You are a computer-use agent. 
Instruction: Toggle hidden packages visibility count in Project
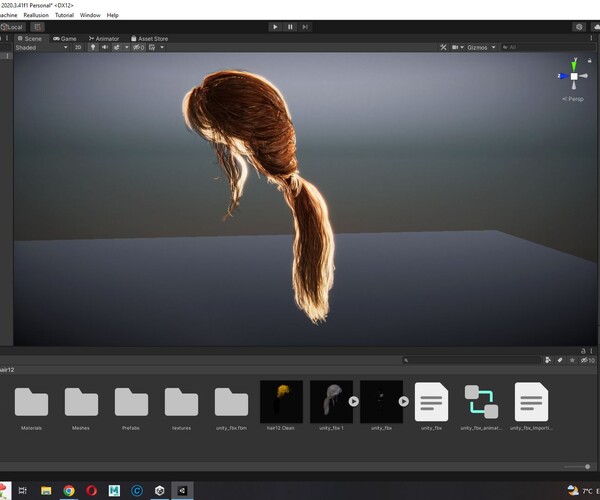(588, 360)
